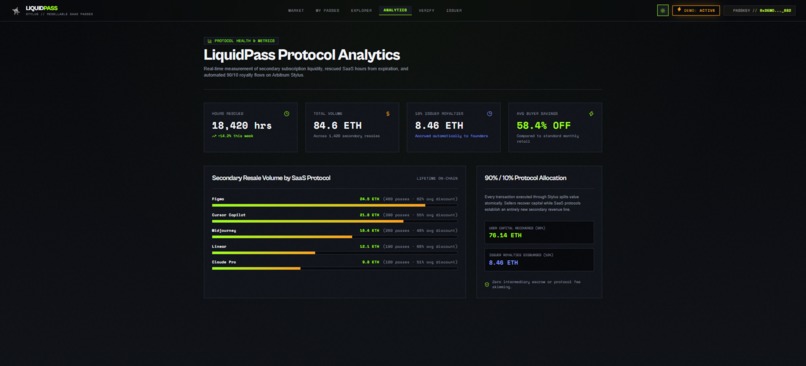Open the Issuer tab

454,10
